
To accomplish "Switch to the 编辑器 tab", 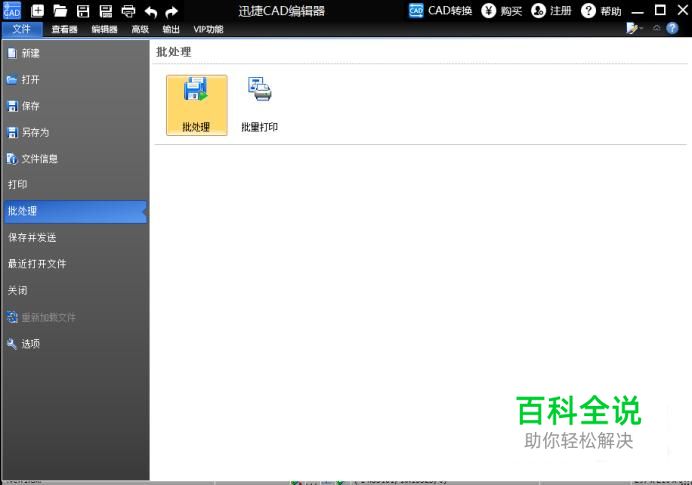I will pos(105,30).
